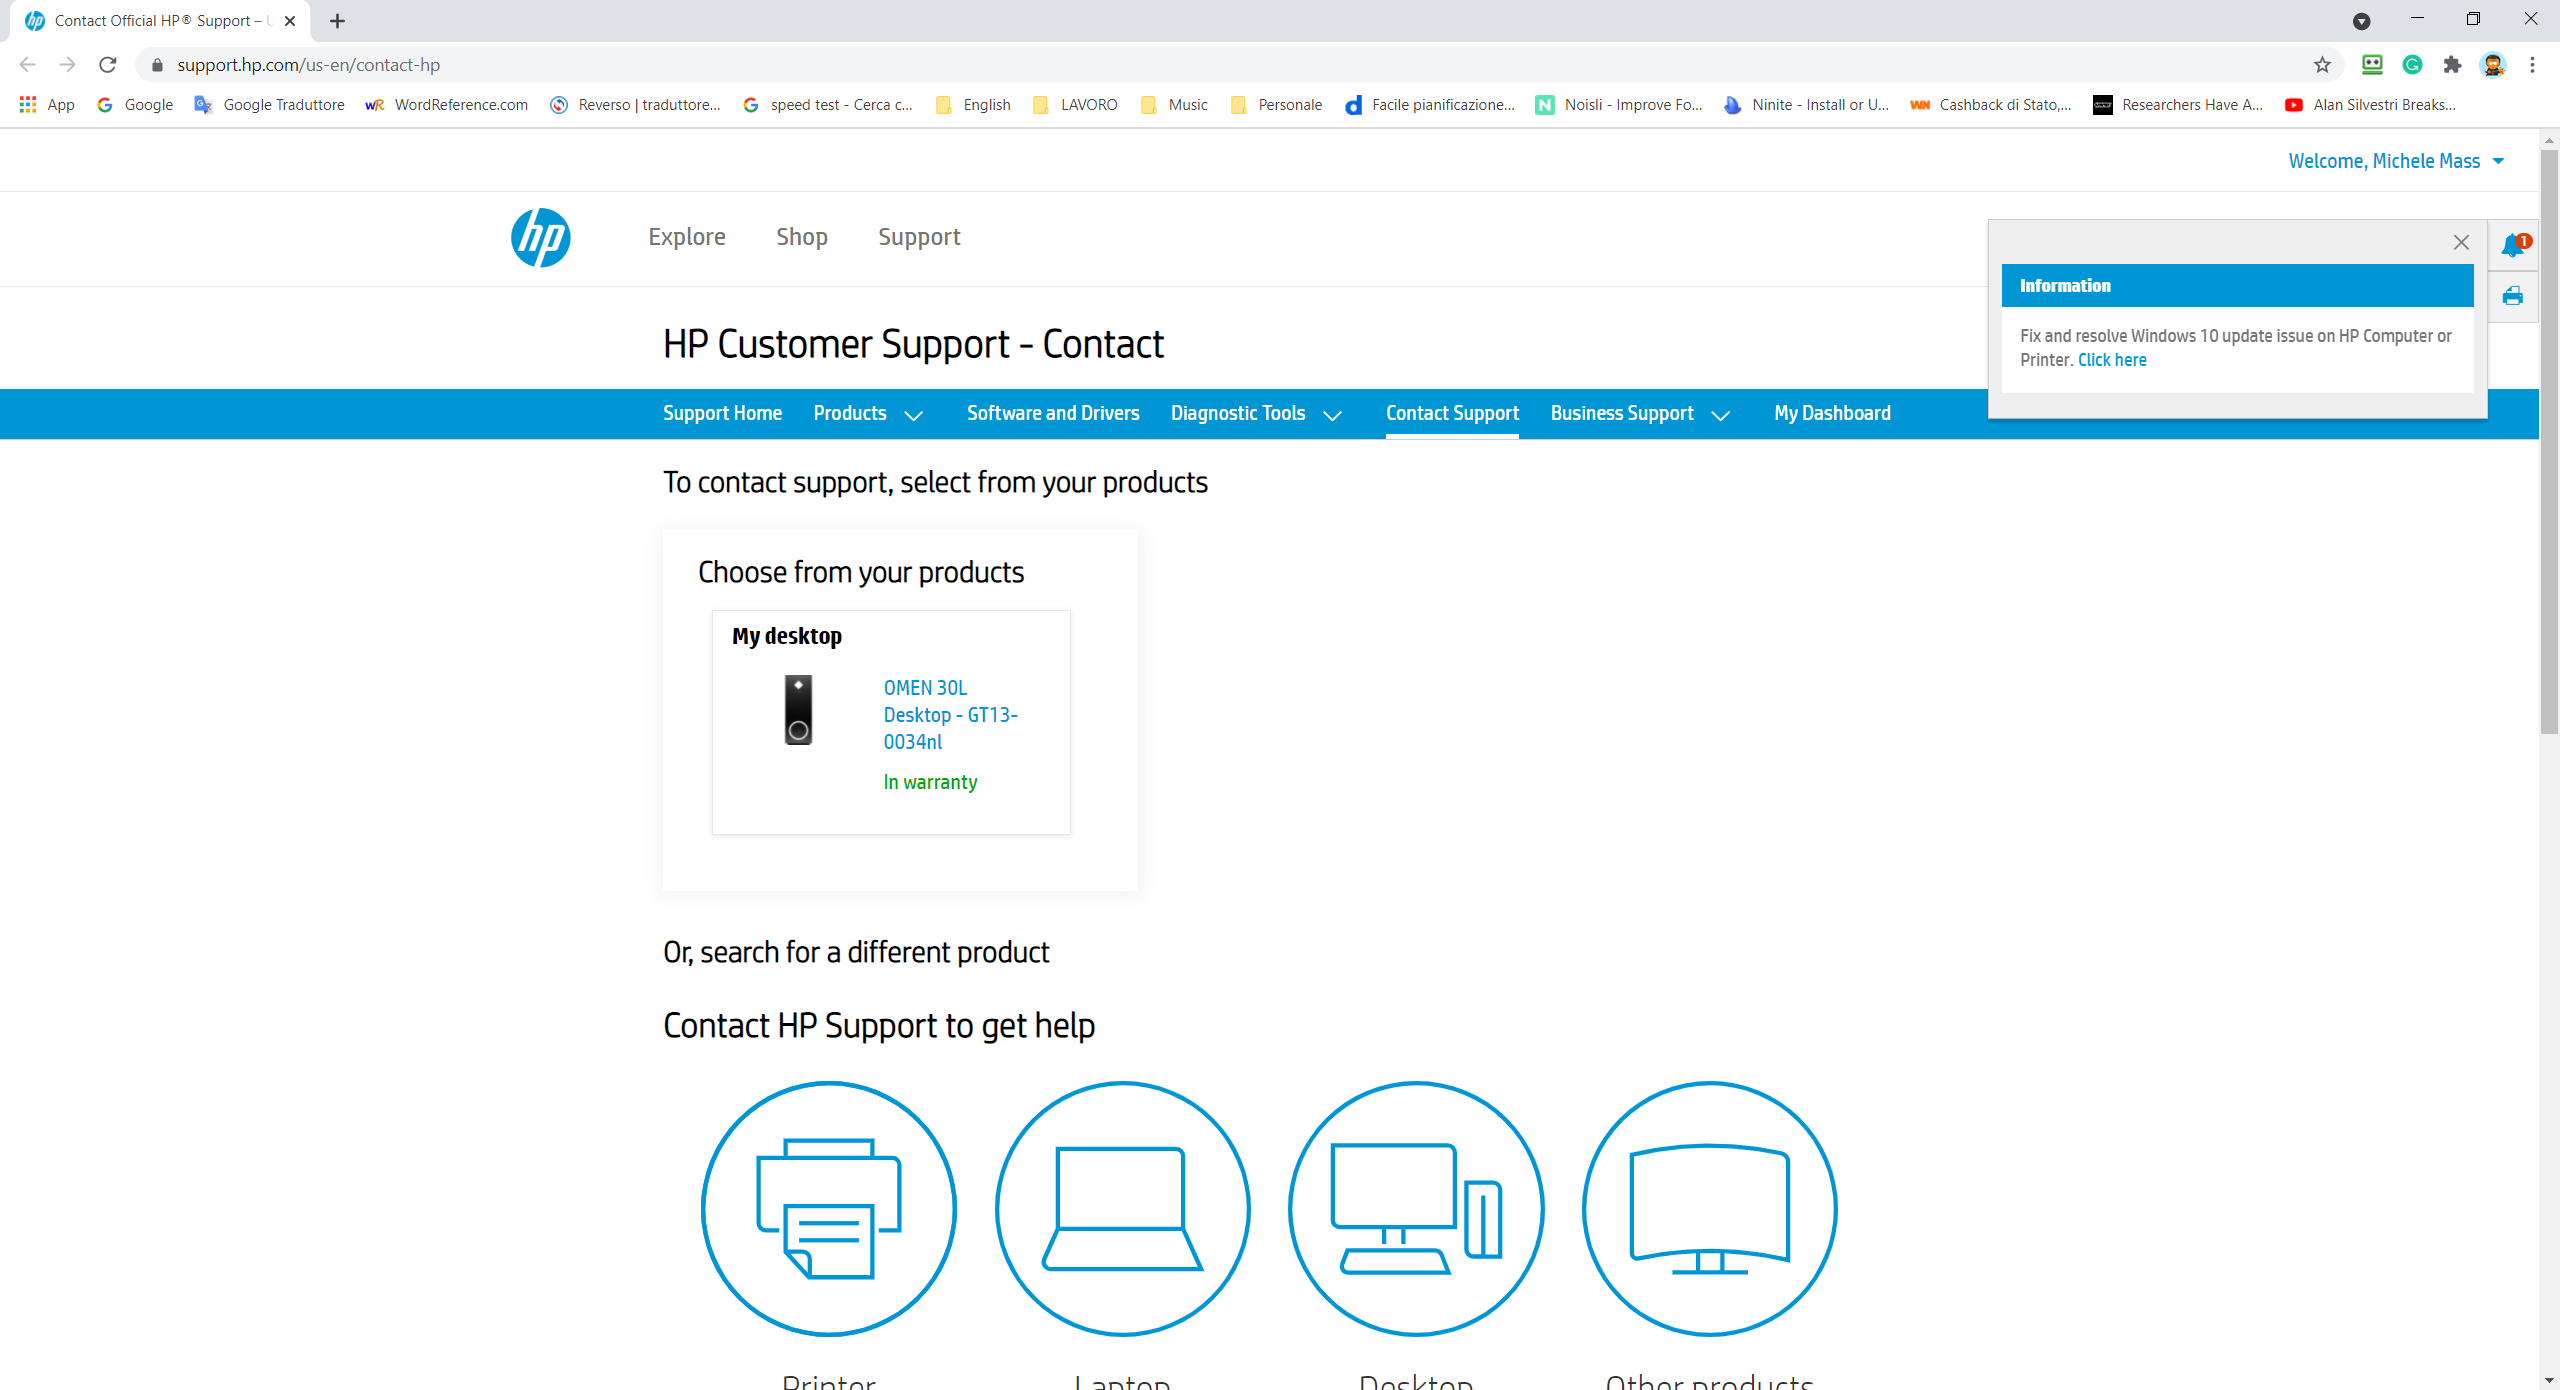This screenshot has width=2560, height=1390.
Task: Click the OMEN 30L Desktop link
Action: point(948,714)
